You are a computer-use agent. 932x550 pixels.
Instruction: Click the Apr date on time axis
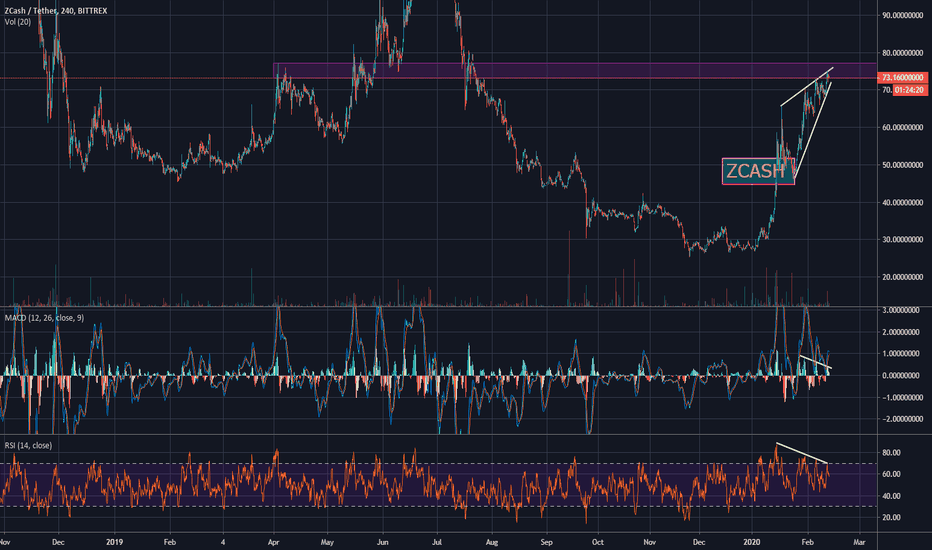coord(273,542)
